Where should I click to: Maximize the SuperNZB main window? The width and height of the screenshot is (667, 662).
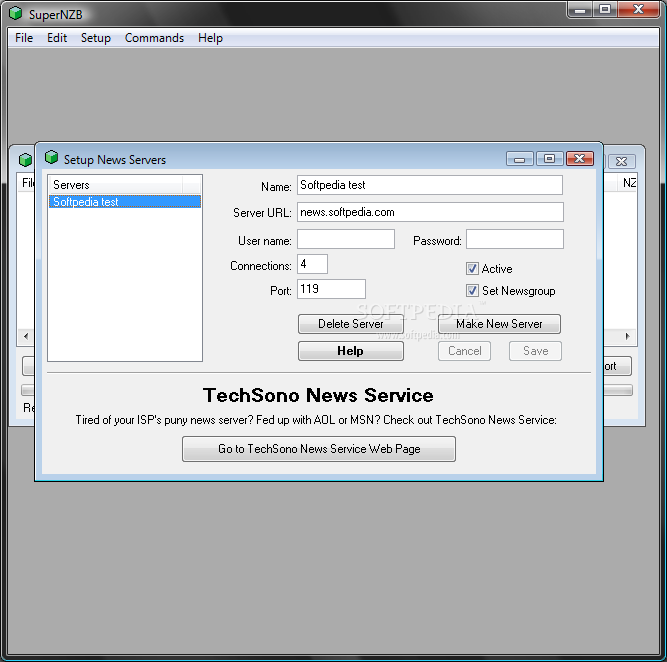coord(605,9)
